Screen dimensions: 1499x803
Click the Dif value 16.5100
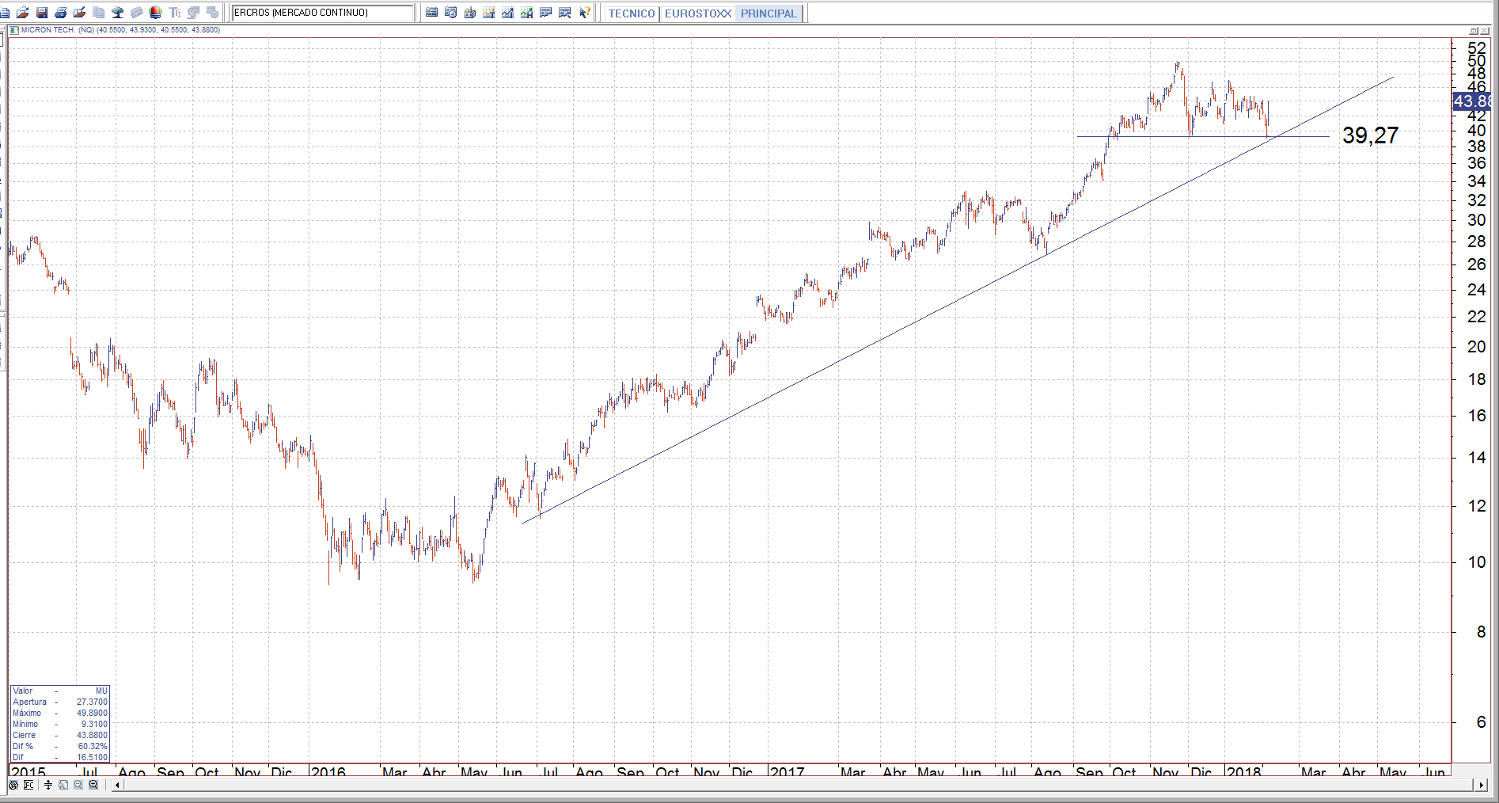[x=91, y=757]
